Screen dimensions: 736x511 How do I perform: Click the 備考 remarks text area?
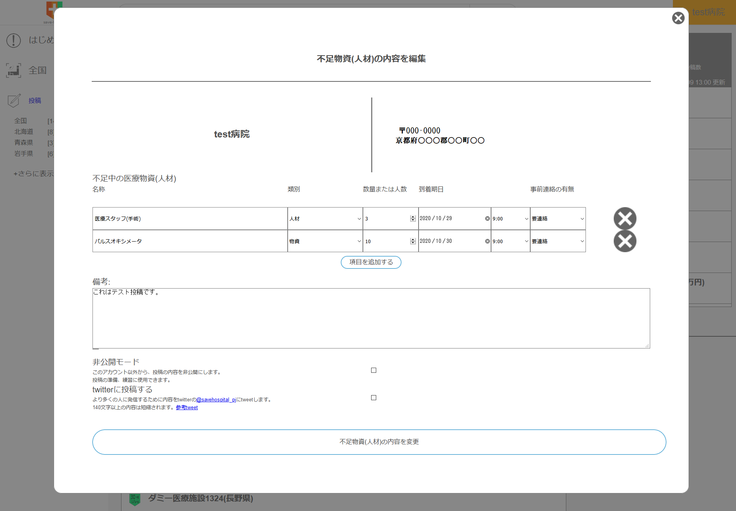pos(371,319)
